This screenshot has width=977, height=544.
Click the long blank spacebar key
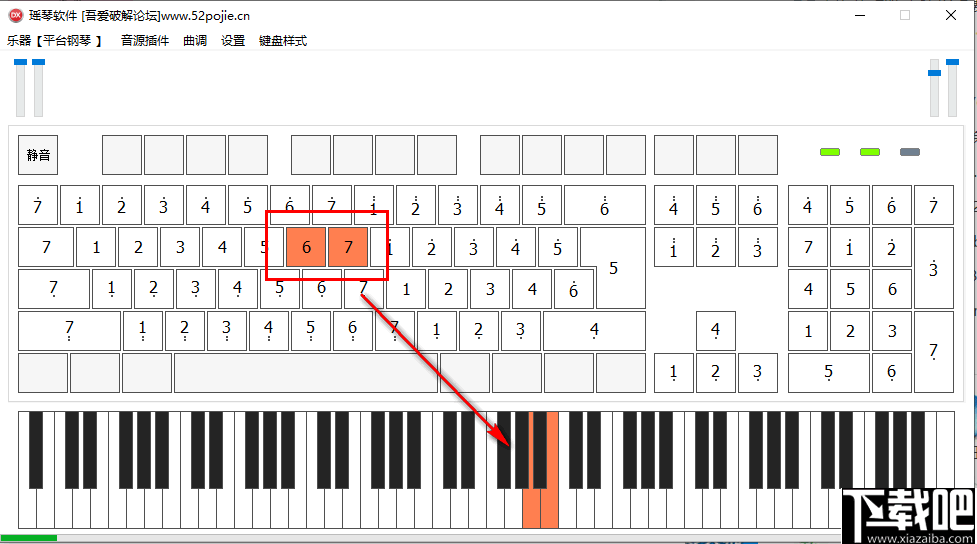click(306, 373)
